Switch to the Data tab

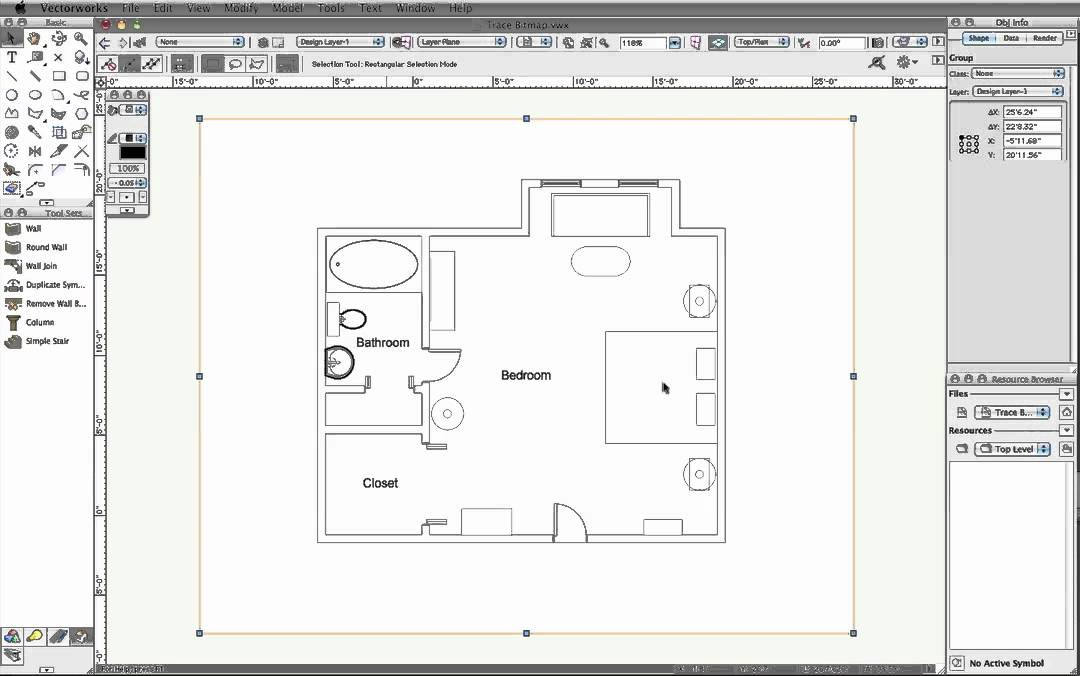pyautogui.click(x=1010, y=38)
